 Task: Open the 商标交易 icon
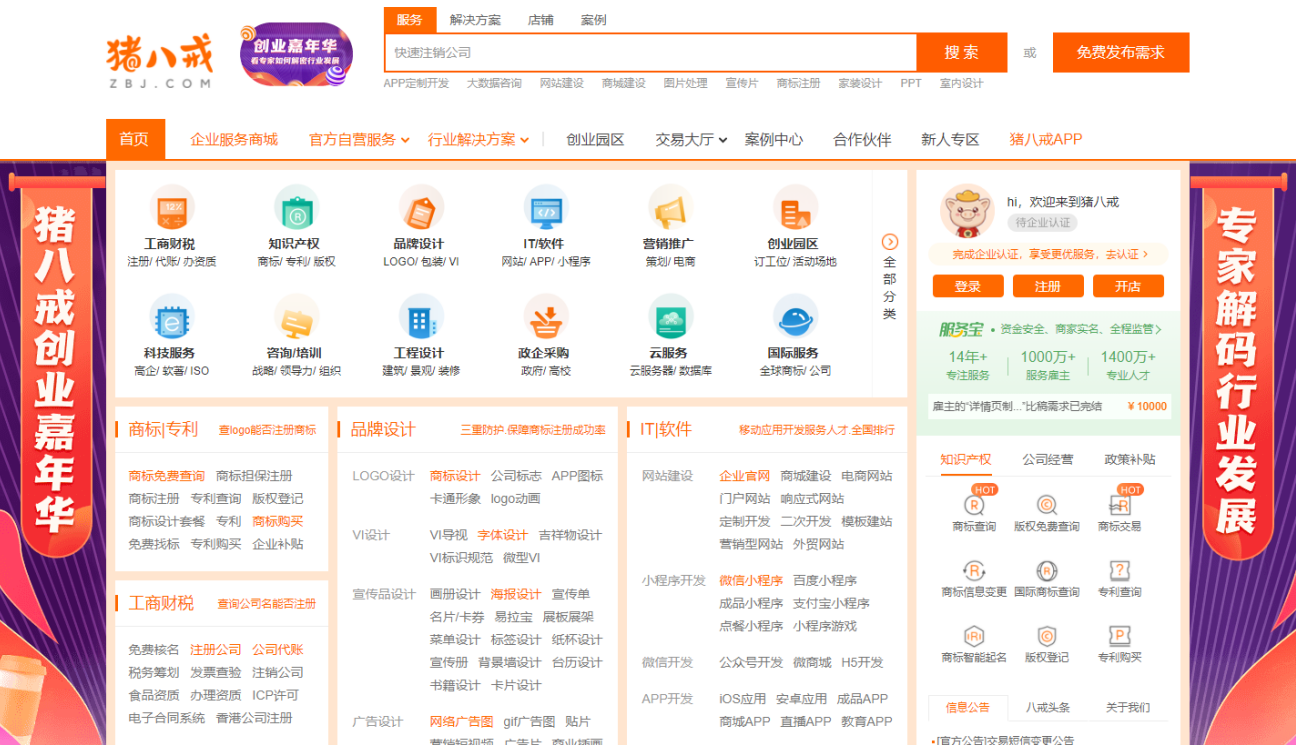coord(1119,505)
